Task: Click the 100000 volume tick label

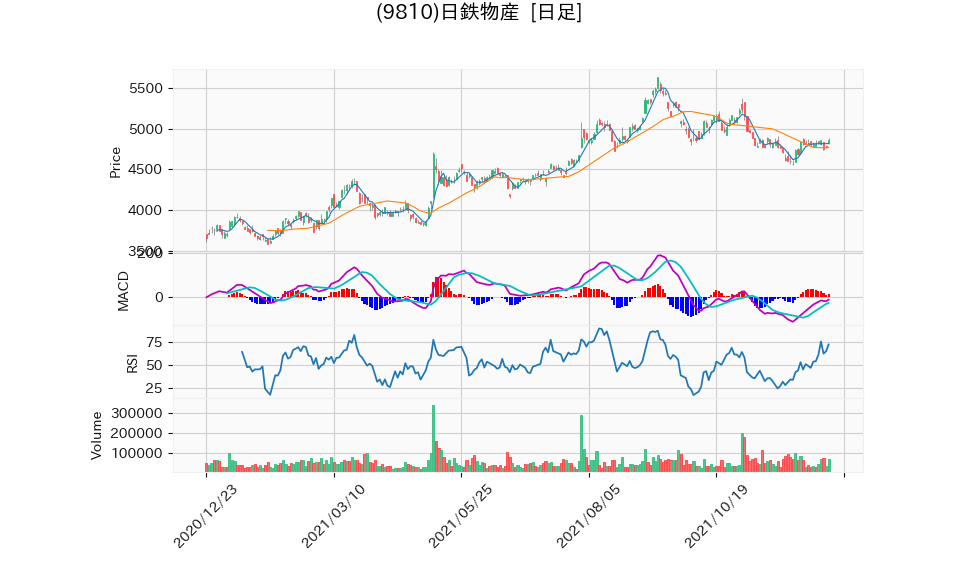Action: 137,453
